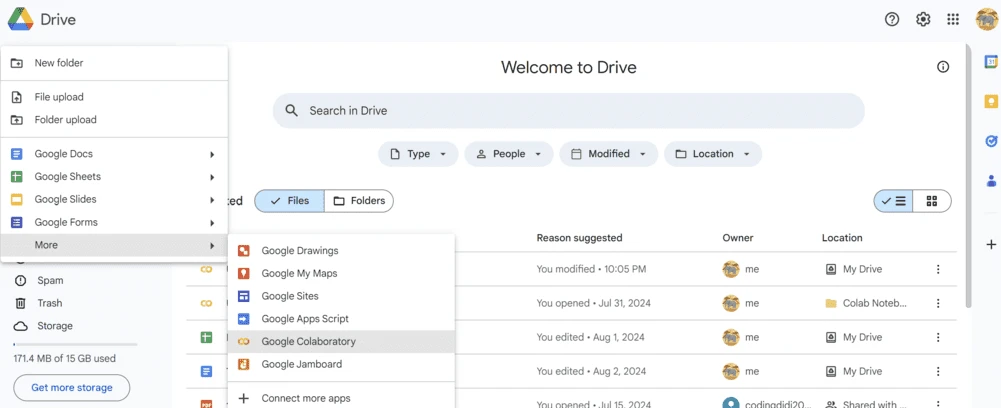Screen dimensions: 1001x408
Task: Toggle the Files filter chip
Action: click(x=289, y=201)
